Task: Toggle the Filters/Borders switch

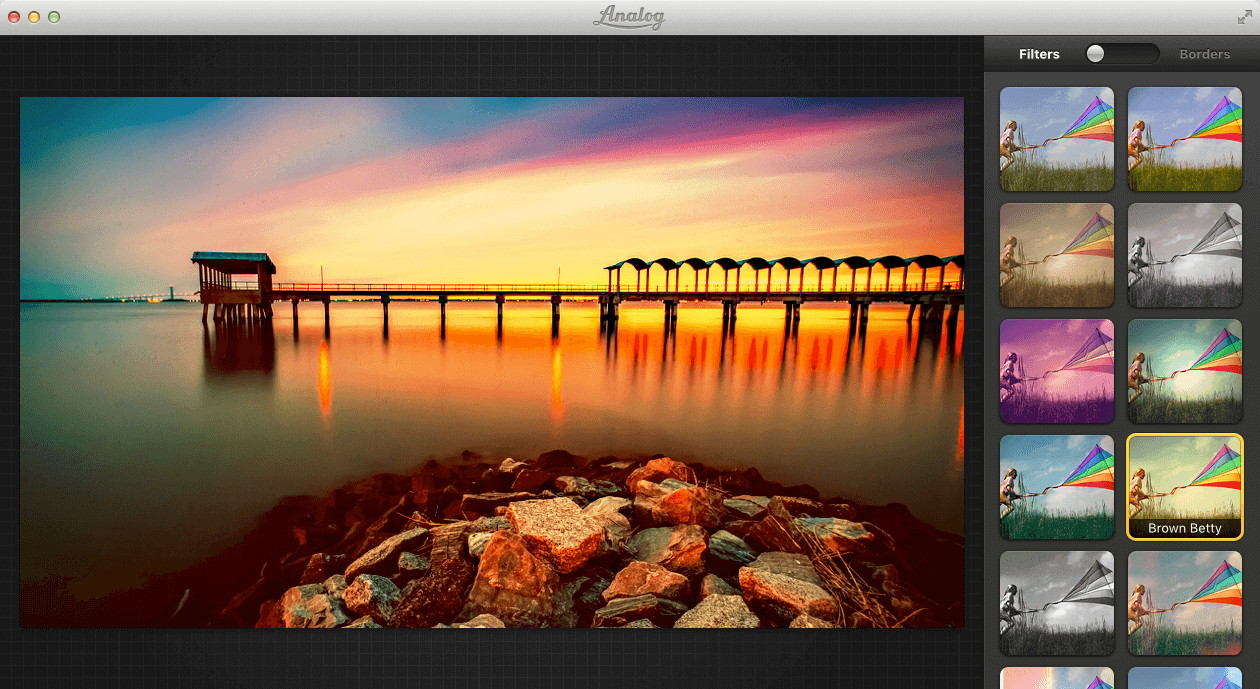Action: (x=1122, y=54)
